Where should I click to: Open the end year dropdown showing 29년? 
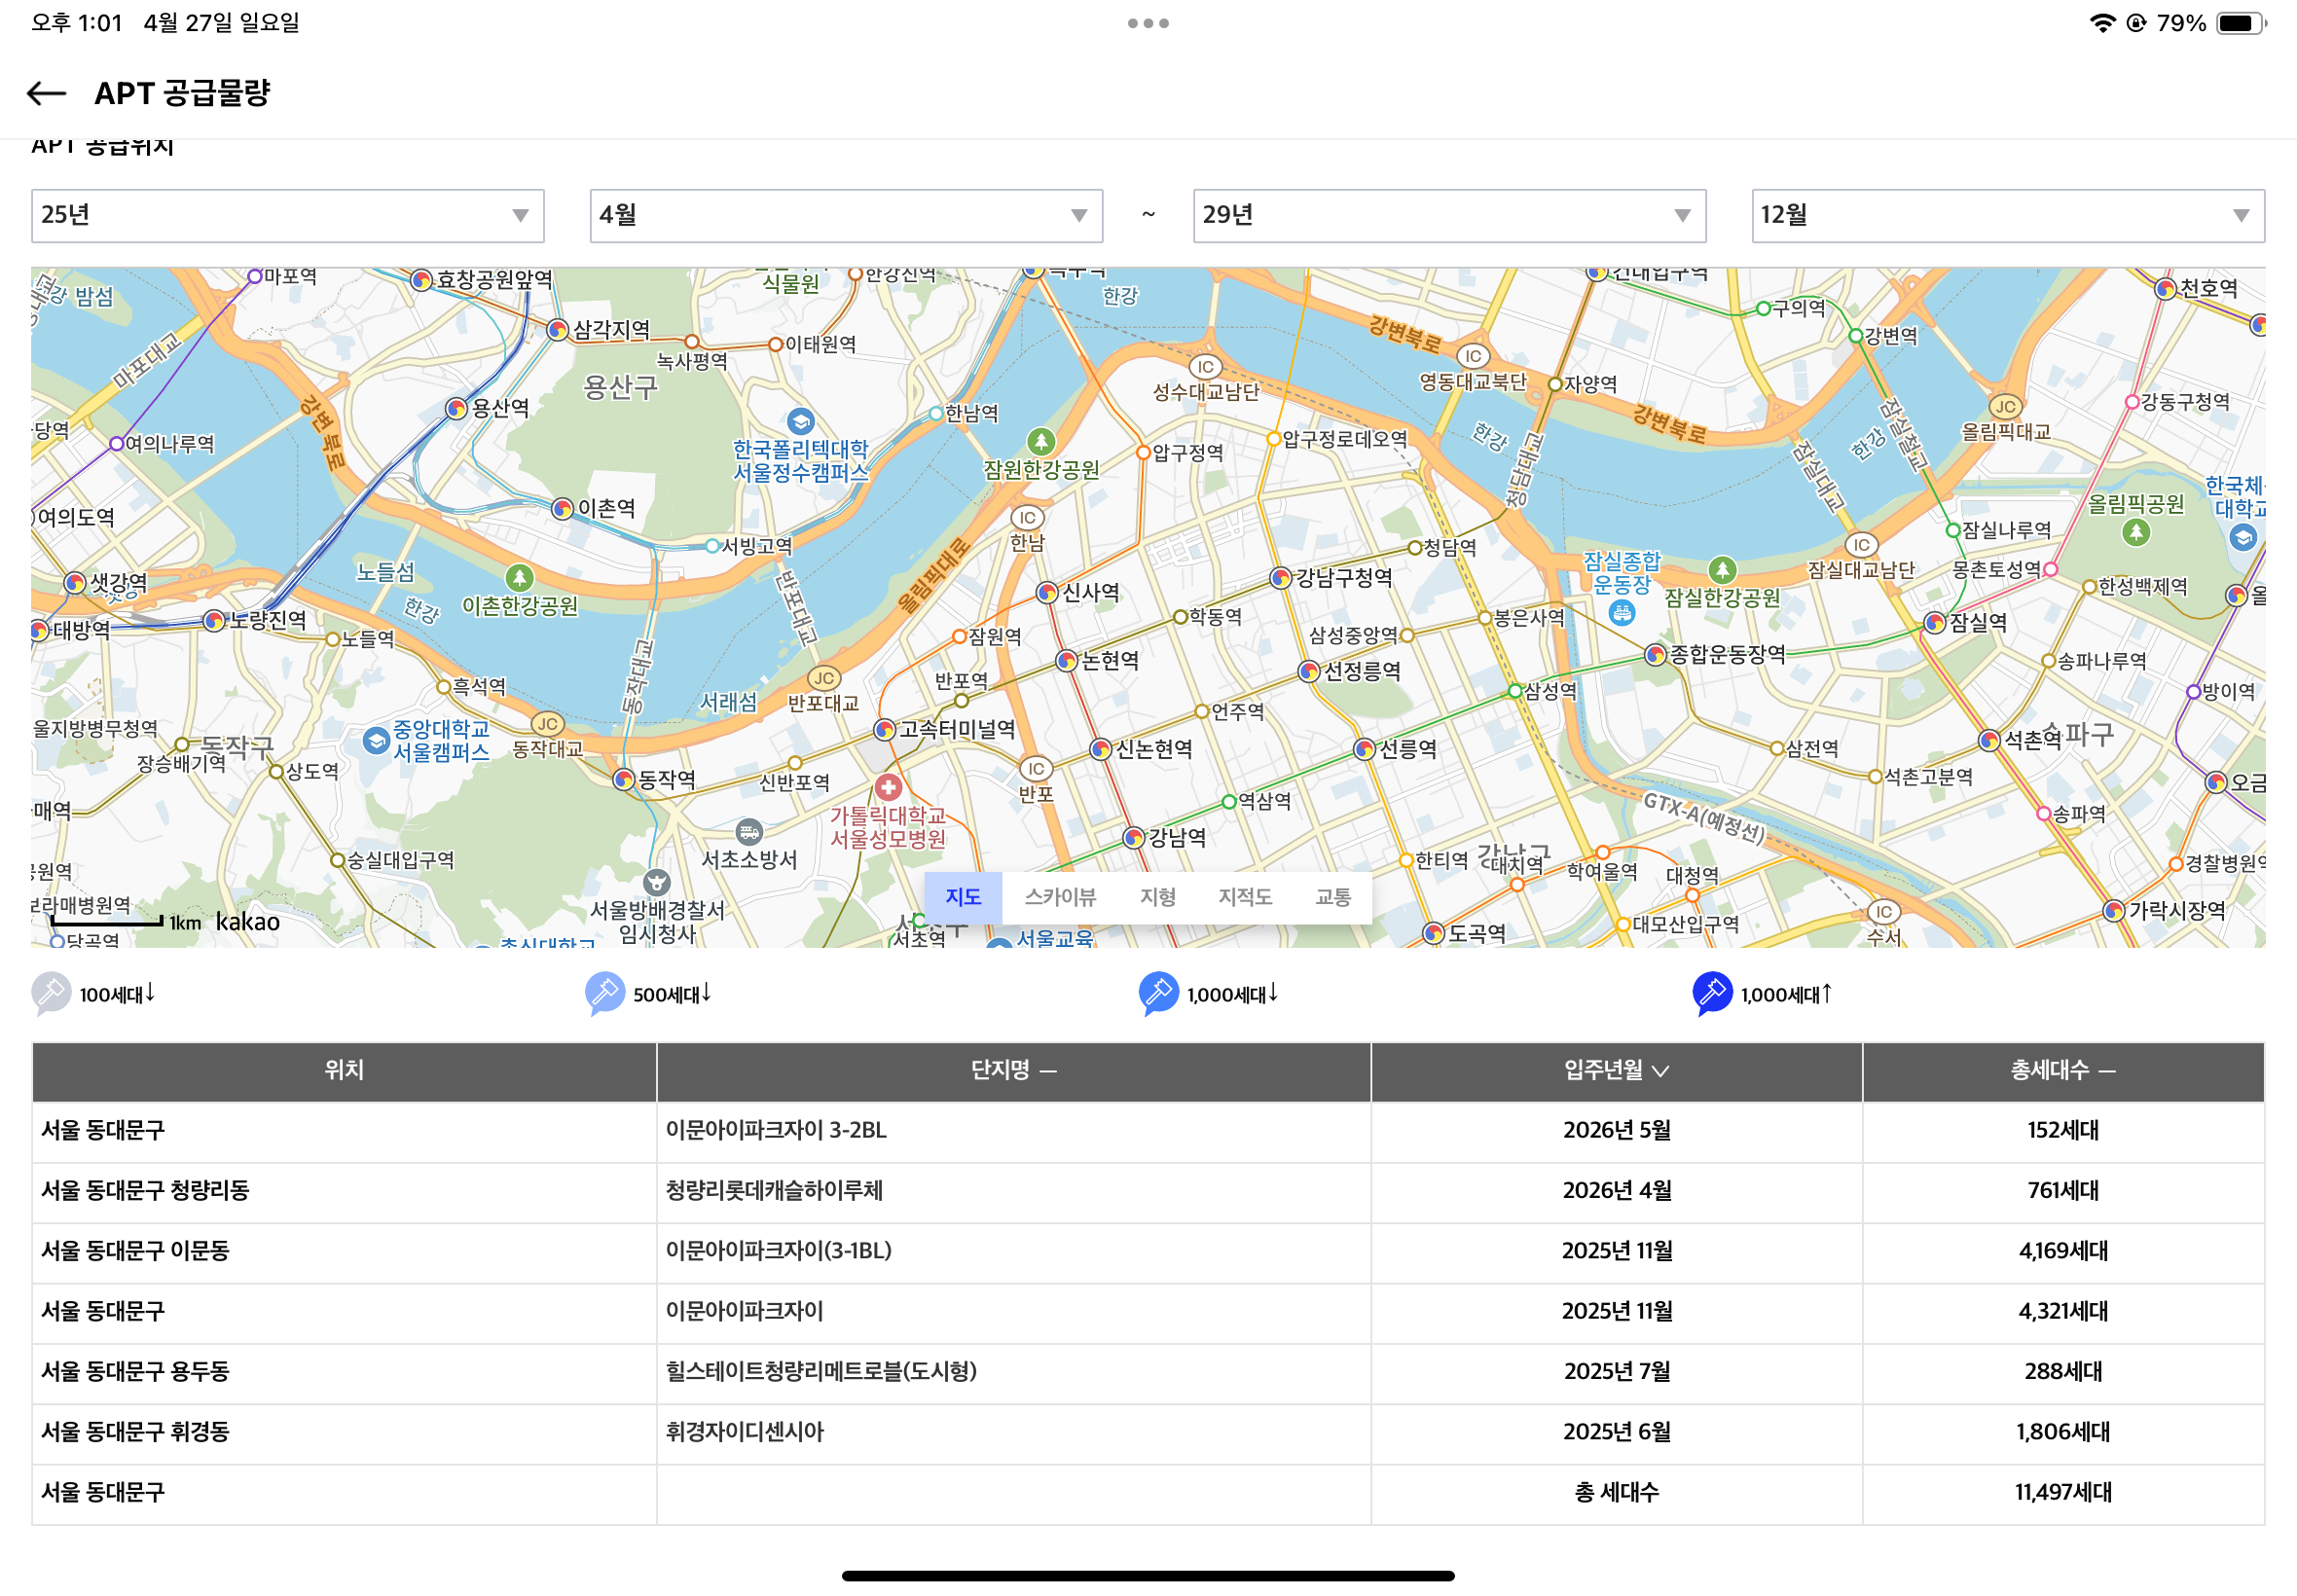tap(1449, 216)
